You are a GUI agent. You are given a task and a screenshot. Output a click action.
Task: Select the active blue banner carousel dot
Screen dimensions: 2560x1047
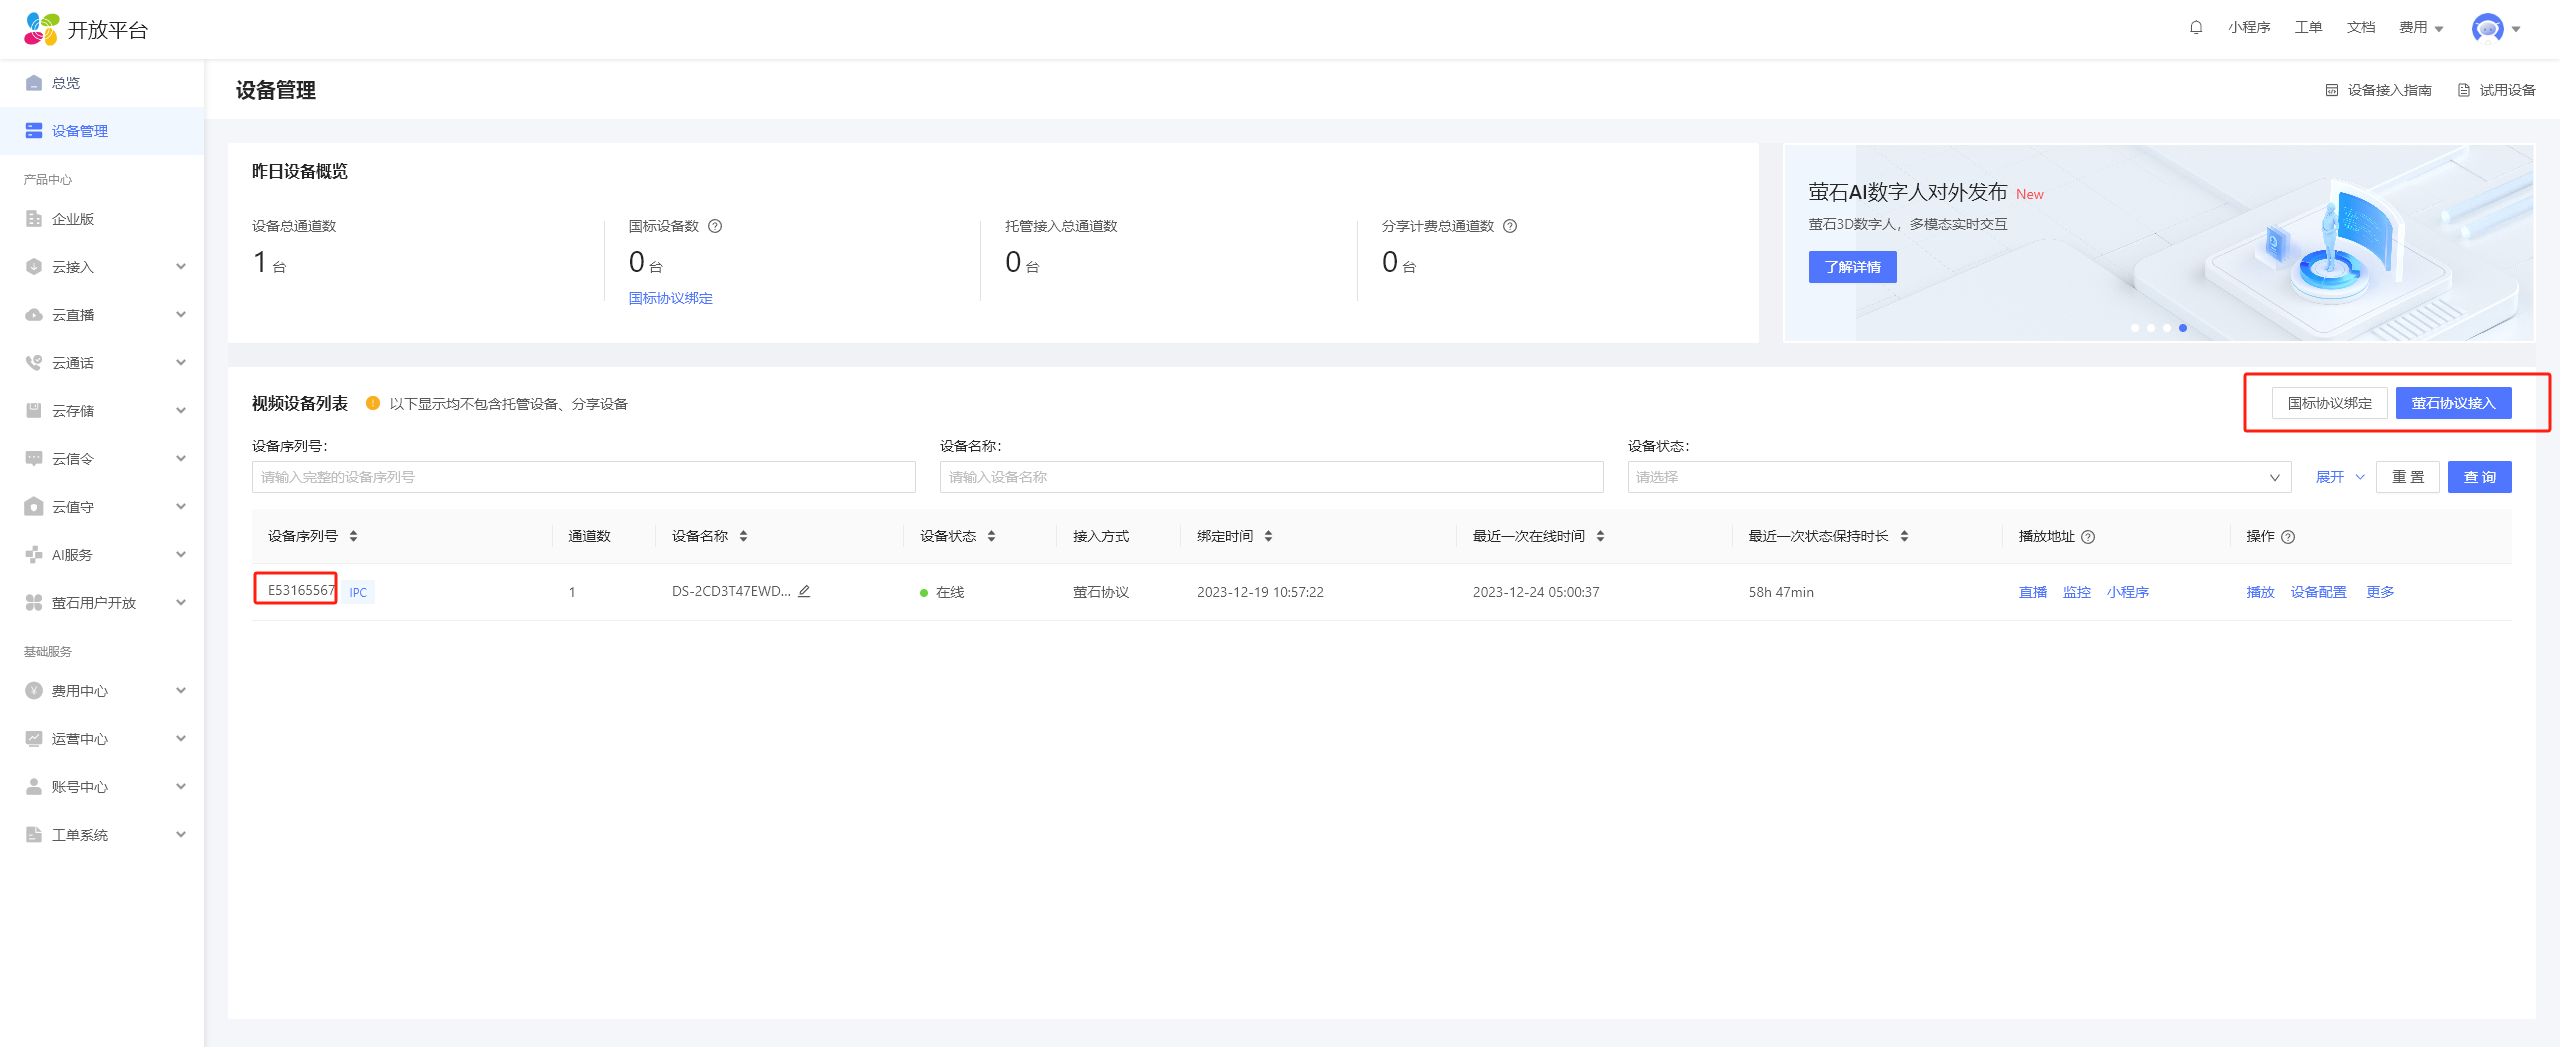coord(2183,328)
